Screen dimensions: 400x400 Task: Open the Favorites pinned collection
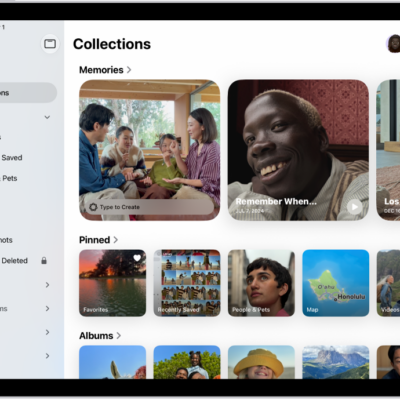tap(112, 283)
